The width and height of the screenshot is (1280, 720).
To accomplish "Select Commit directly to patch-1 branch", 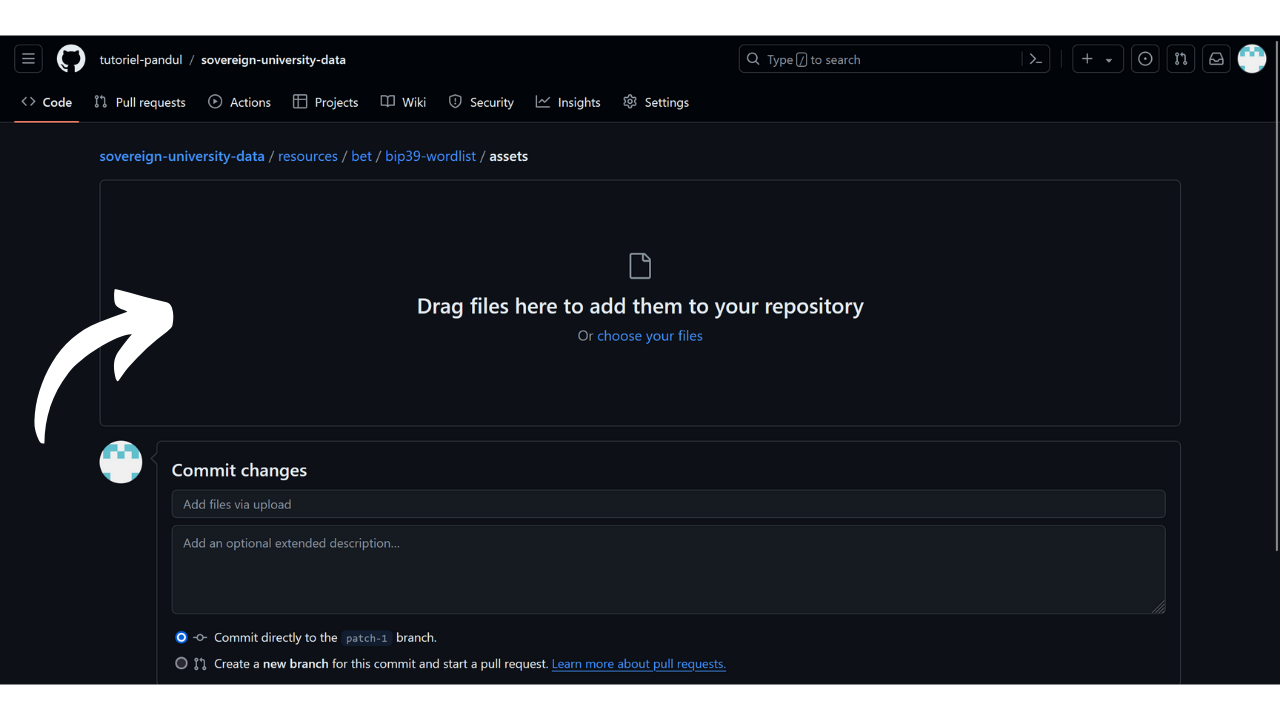I will pyautogui.click(x=181, y=637).
